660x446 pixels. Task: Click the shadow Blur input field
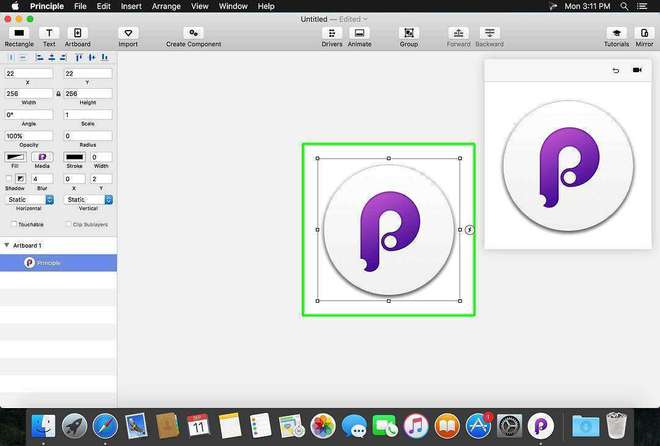pyautogui.click(x=42, y=178)
